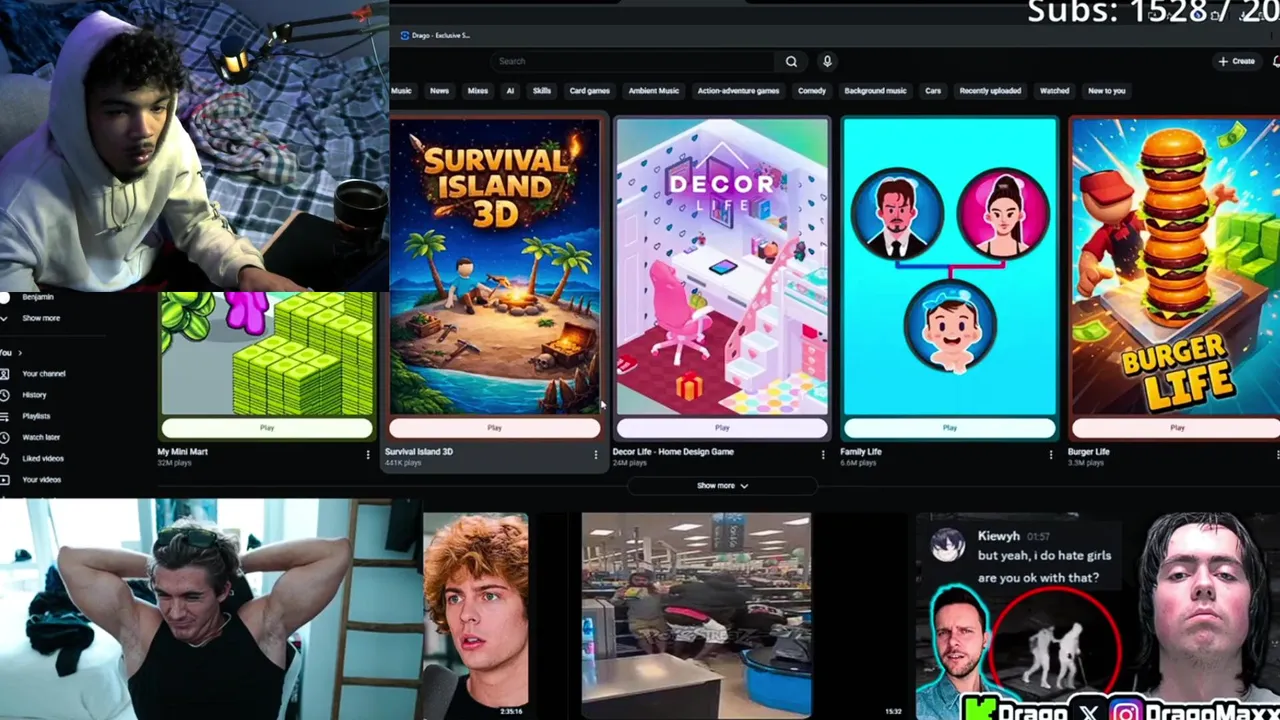Select the Cars filter chip
1280x720 pixels.
(933, 91)
